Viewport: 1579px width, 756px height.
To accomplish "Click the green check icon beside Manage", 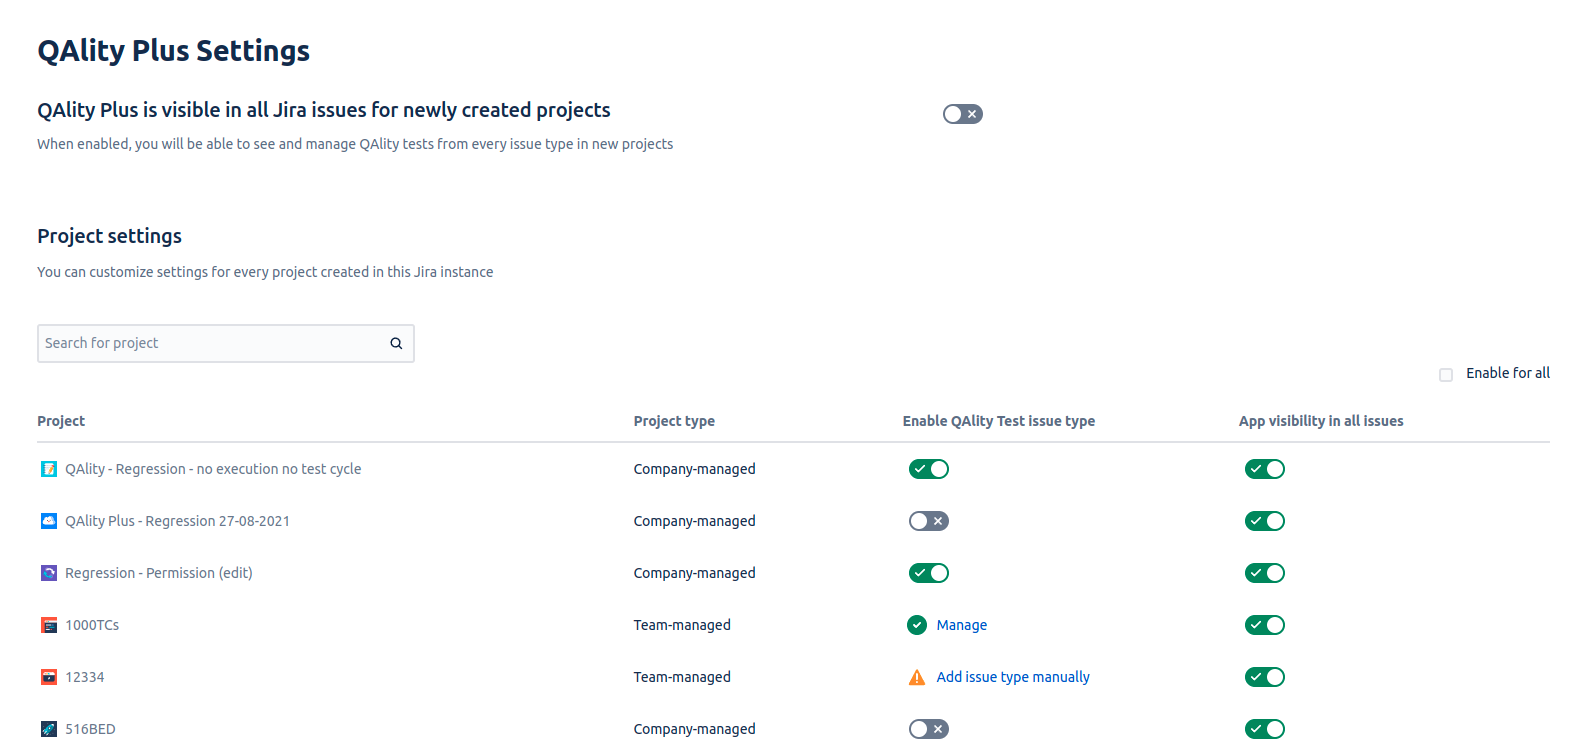I will click(x=917, y=625).
